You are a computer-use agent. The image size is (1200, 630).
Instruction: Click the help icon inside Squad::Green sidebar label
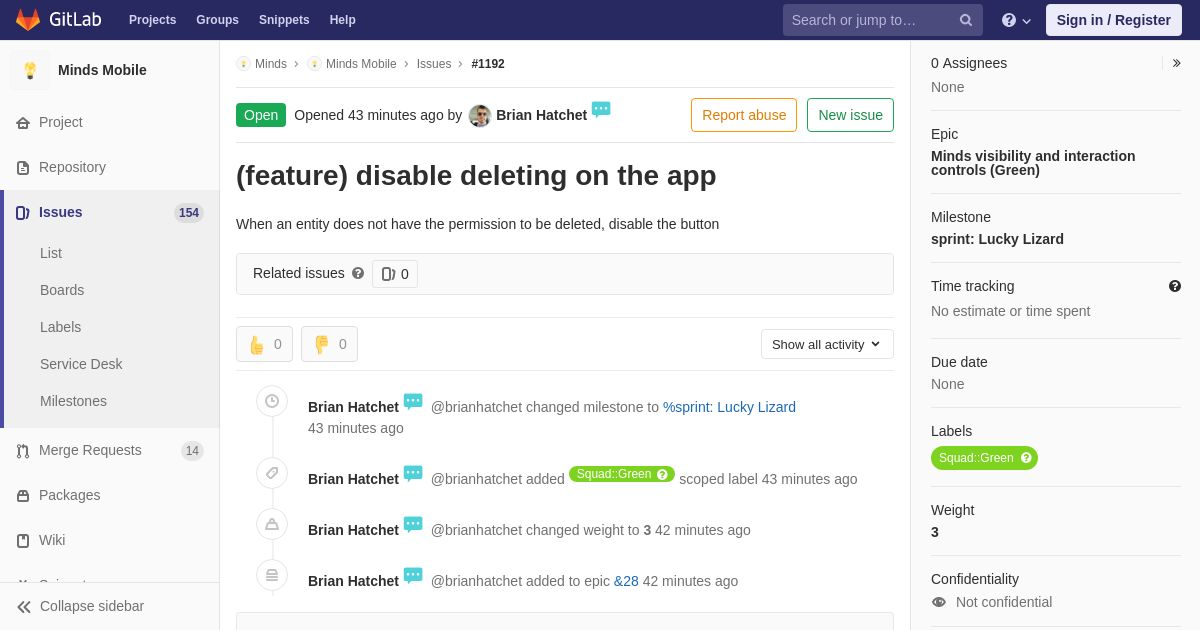click(1026, 458)
